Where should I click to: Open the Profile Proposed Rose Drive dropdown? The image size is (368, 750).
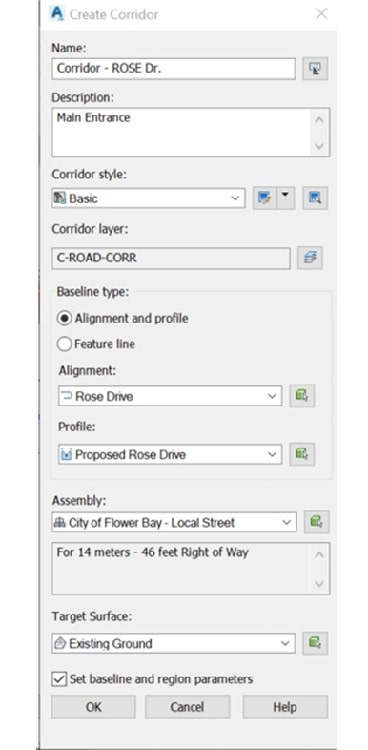click(170, 454)
